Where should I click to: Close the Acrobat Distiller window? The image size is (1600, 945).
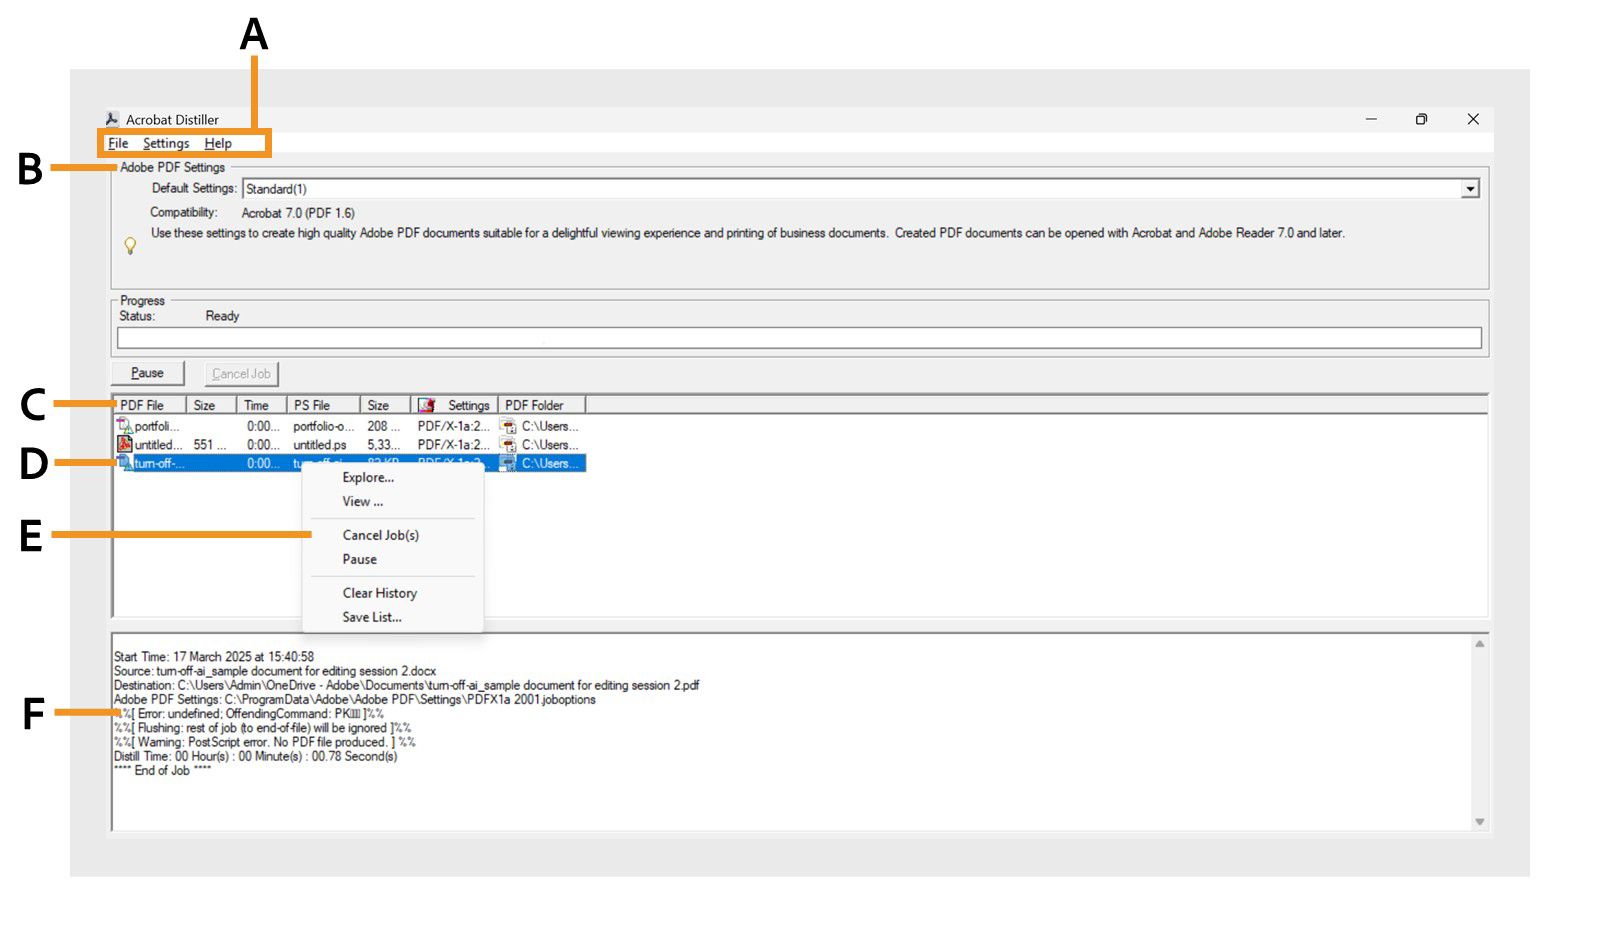1473,119
